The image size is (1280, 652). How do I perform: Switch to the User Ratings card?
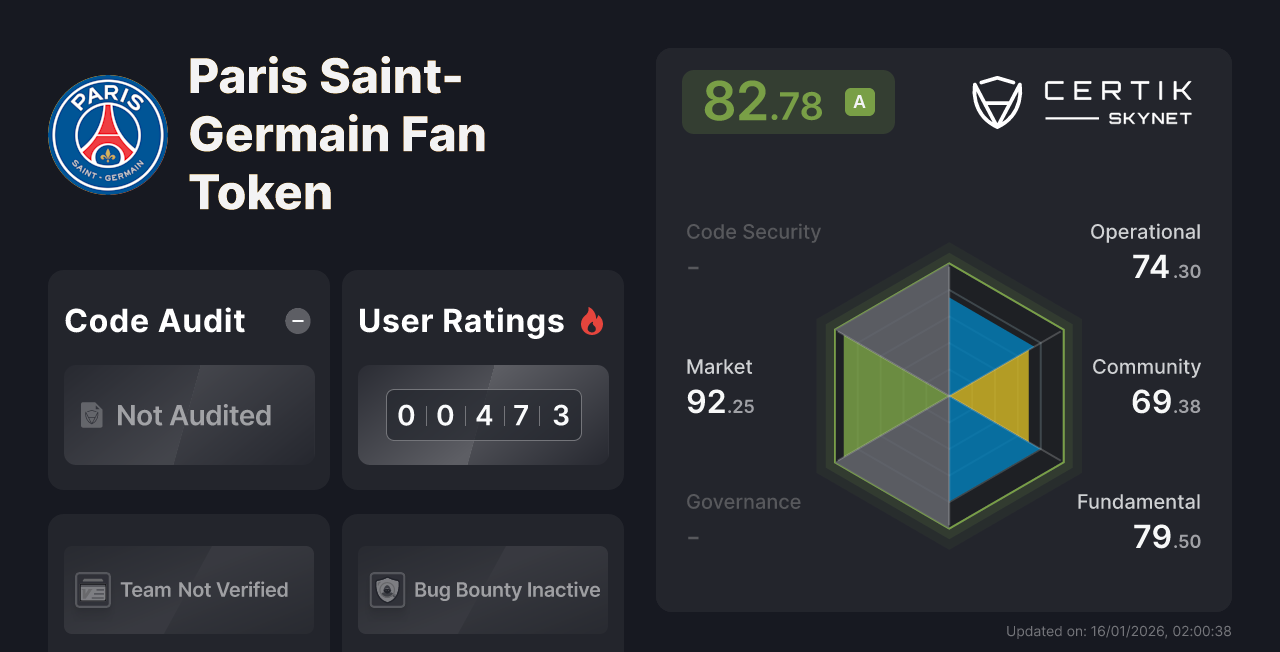coord(461,321)
